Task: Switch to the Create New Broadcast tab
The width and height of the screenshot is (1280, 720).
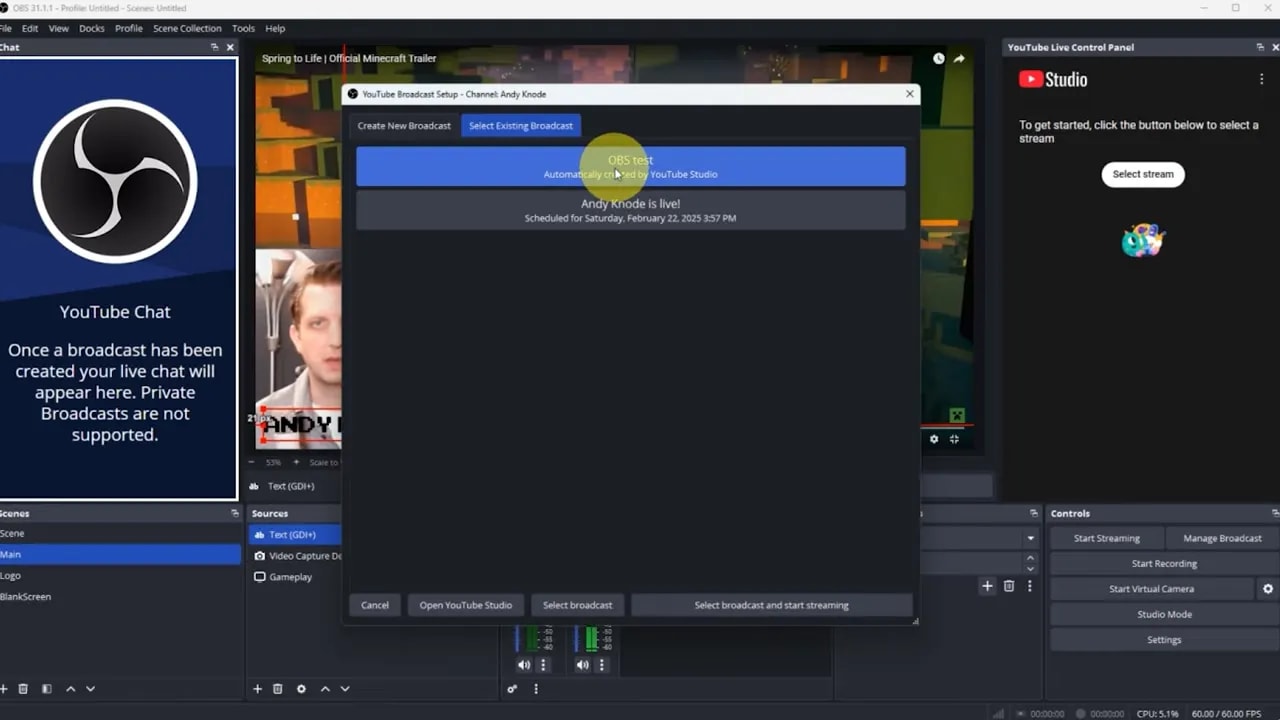Action: click(404, 125)
